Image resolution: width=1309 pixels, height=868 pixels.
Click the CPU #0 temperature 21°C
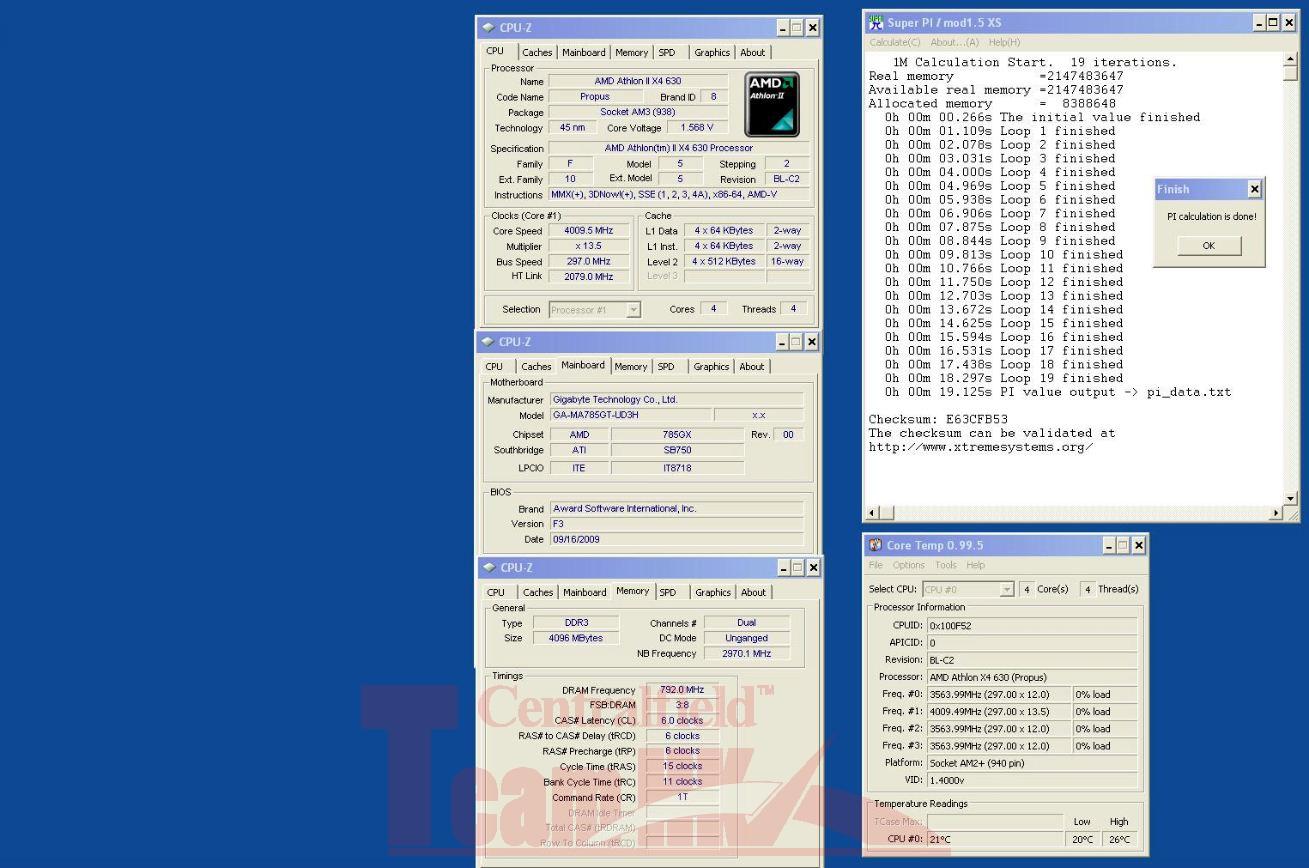pyautogui.click(x=995, y=839)
